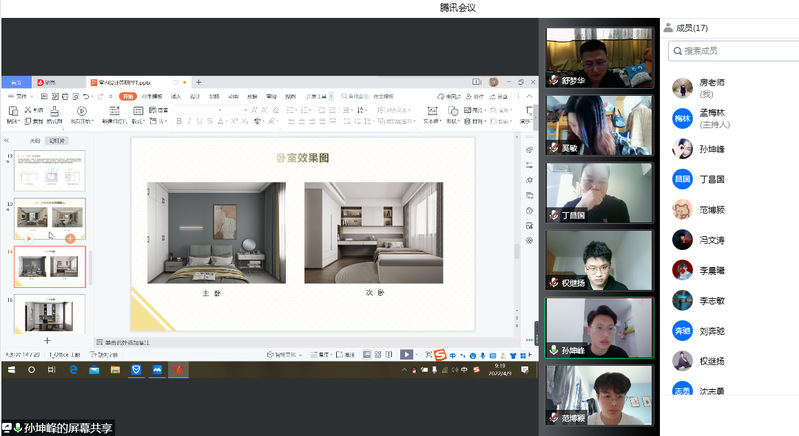Start slideshow from status bar play button
The width and height of the screenshot is (799, 436).
406,354
